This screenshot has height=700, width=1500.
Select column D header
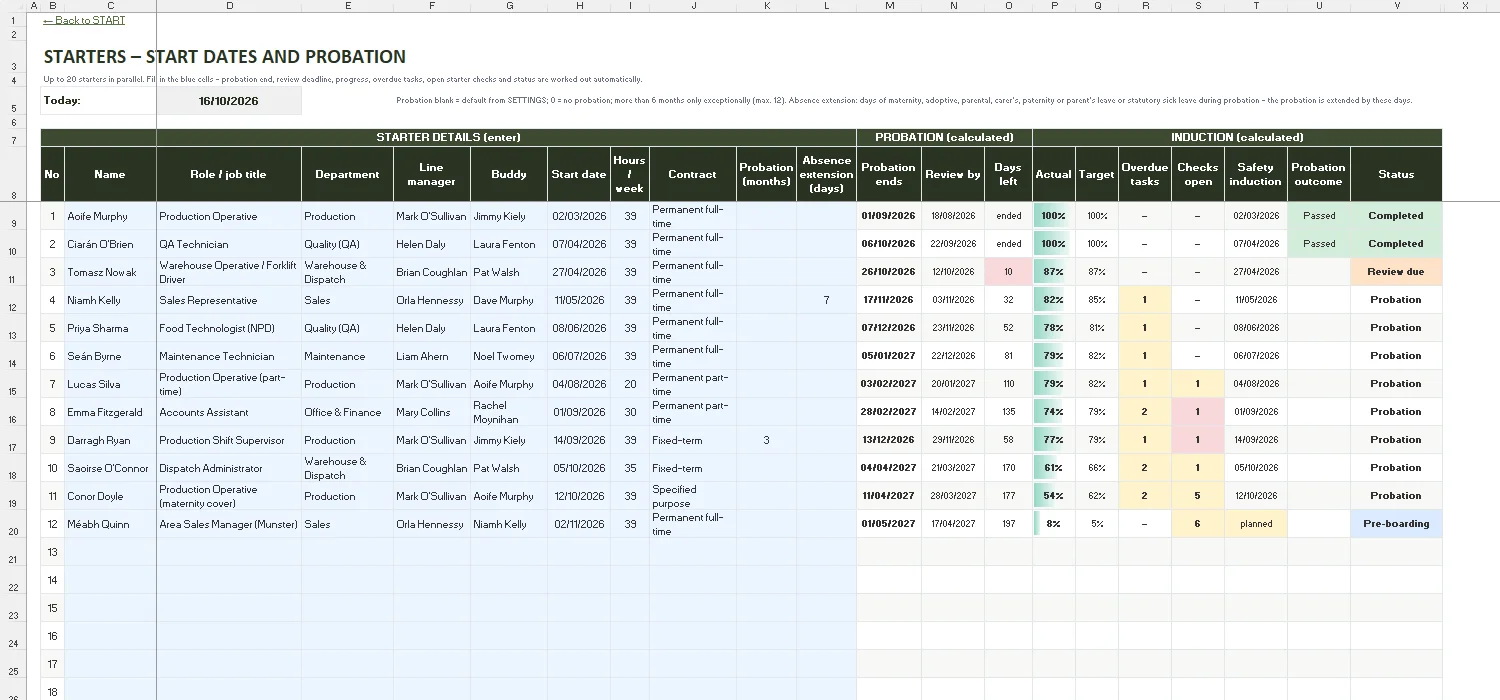(229, 6)
